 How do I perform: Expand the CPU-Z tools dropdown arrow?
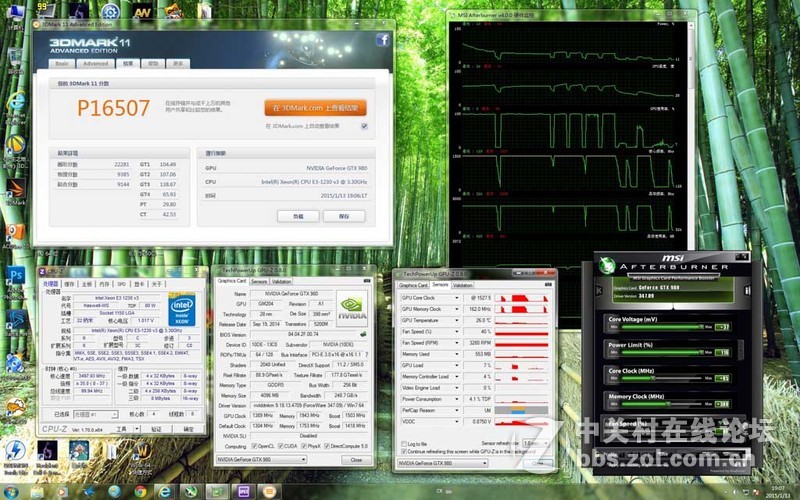tap(136, 429)
